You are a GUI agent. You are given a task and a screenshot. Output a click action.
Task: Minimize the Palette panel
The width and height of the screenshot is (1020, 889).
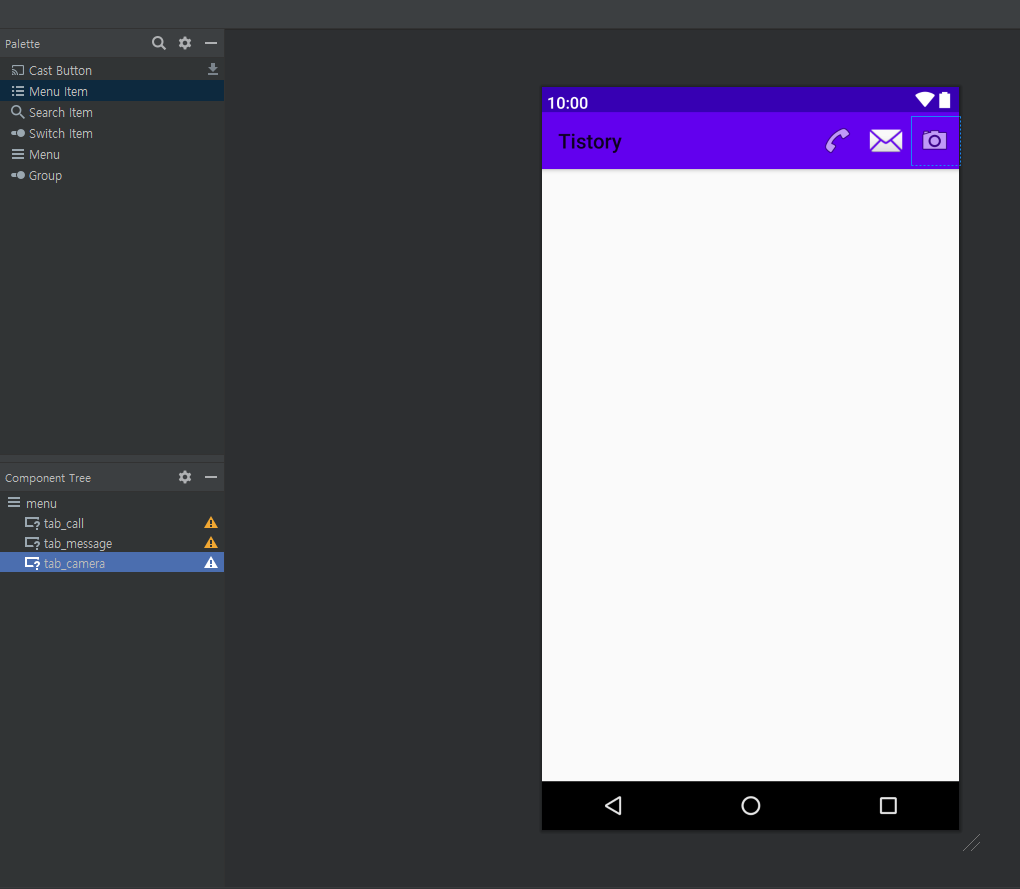pyautogui.click(x=211, y=43)
